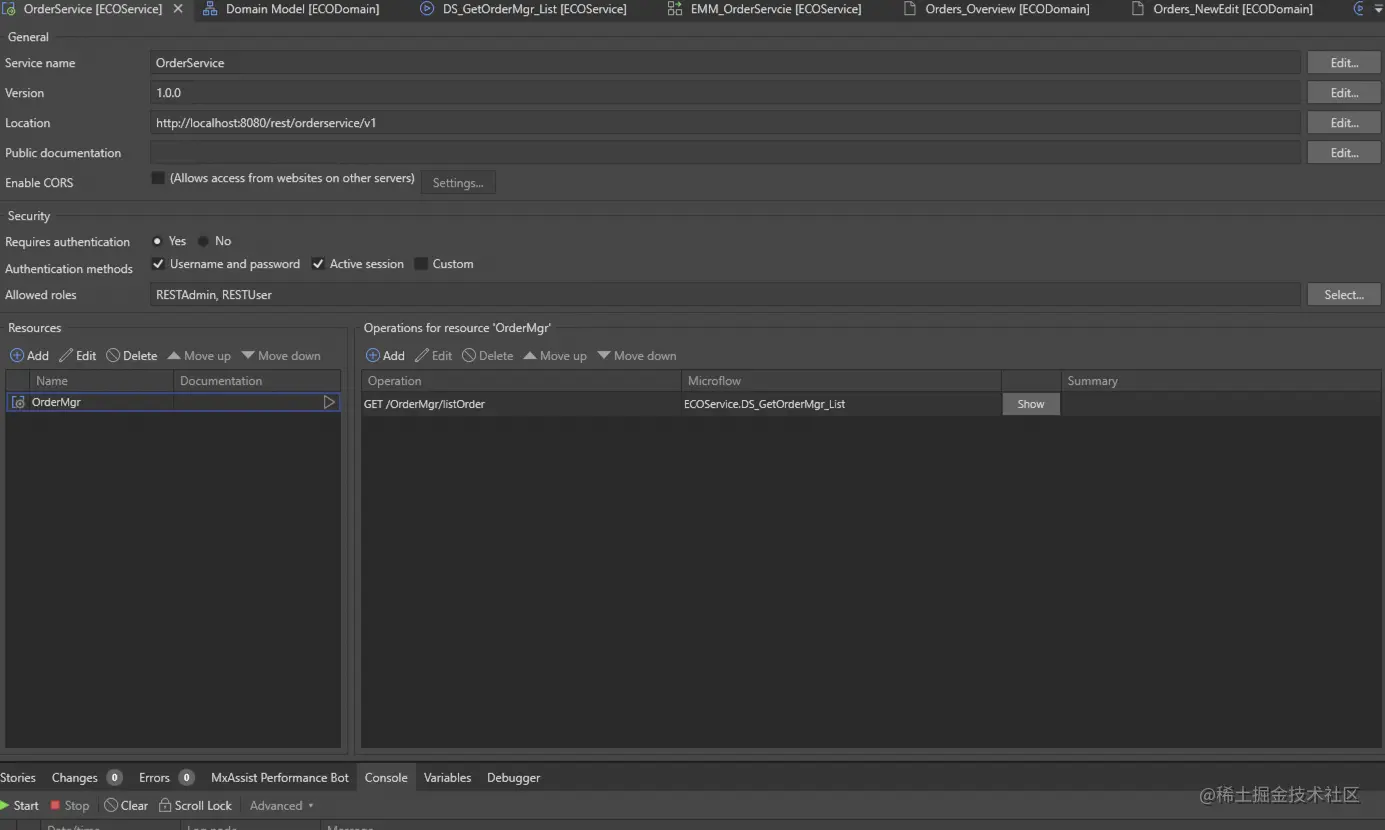1385x830 pixels.
Task: Add a new resource in the Resources panel
Action: [29, 356]
